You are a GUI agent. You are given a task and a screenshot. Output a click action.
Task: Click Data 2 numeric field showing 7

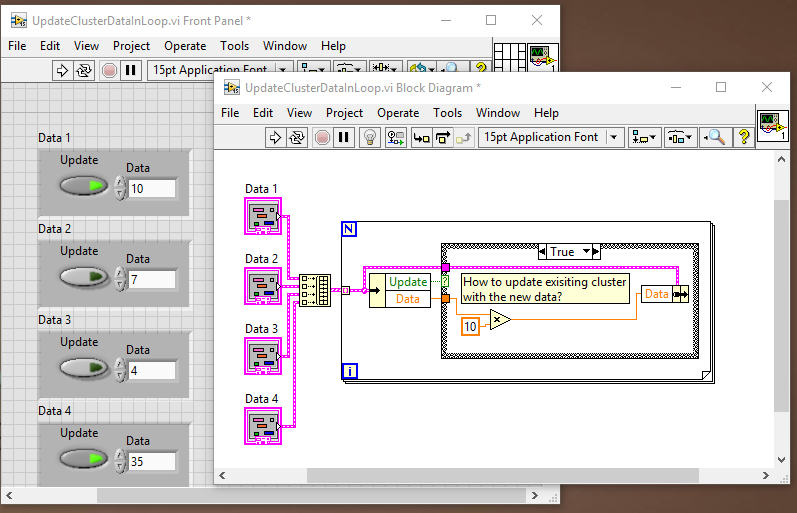pyautogui.click(x=152, y=280)
